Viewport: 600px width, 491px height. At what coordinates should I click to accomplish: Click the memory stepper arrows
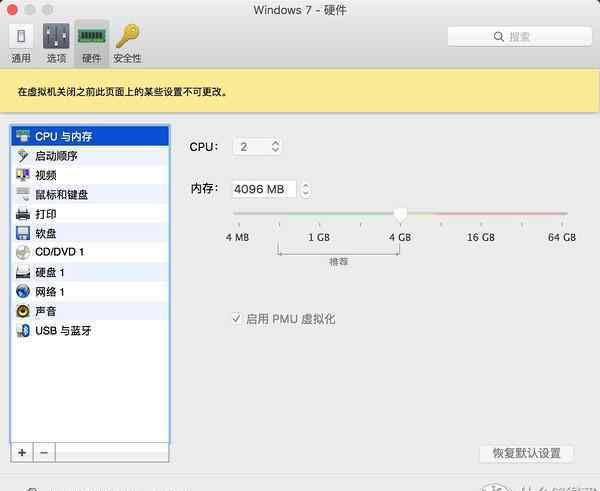305,189
